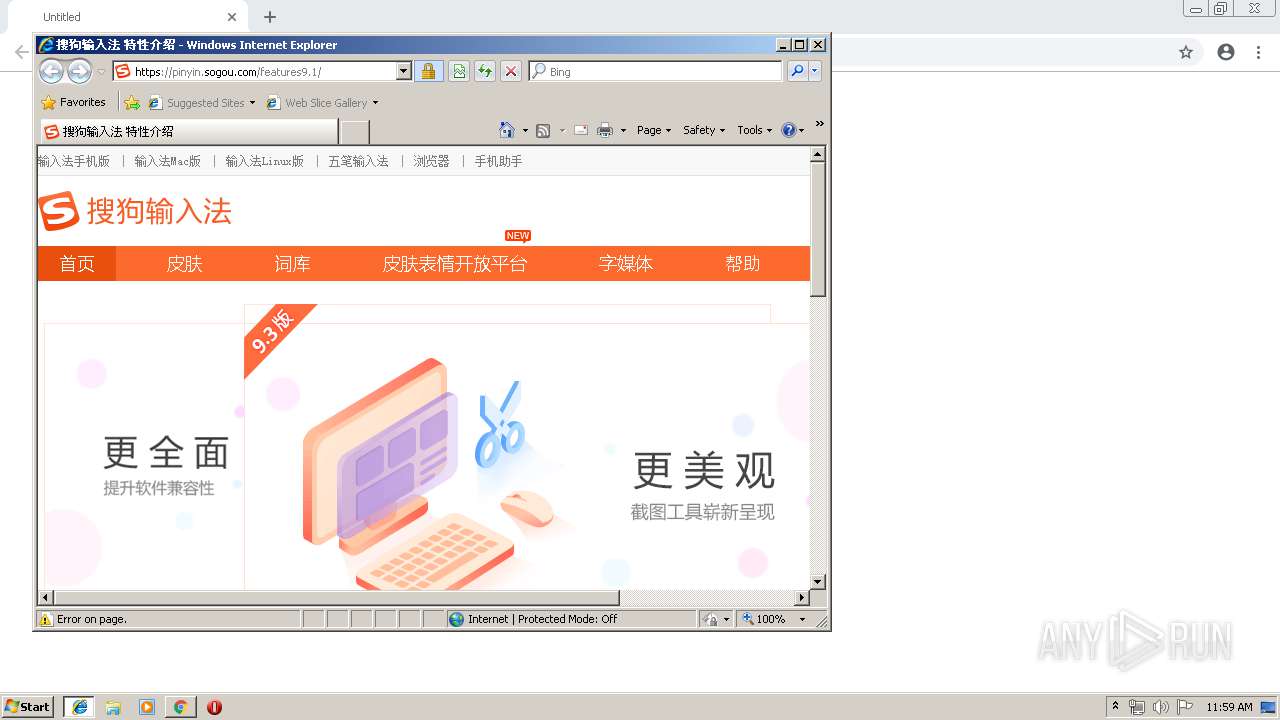The width and height of the screenshot is (1280, 720).
Task: Open Favorites star panel
Action: click(73, 102)
